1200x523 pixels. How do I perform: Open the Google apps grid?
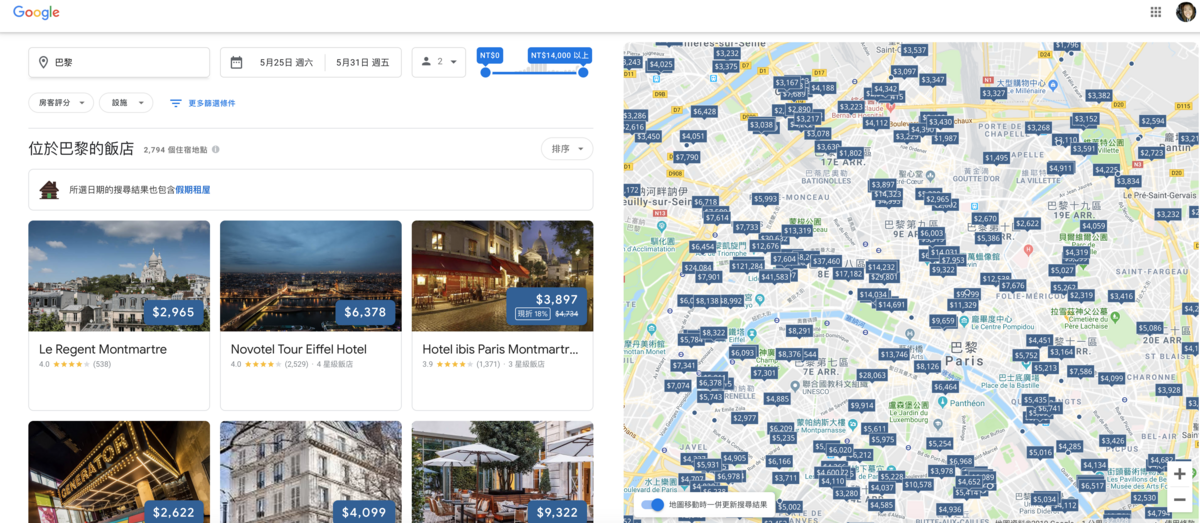point(1155,12)
